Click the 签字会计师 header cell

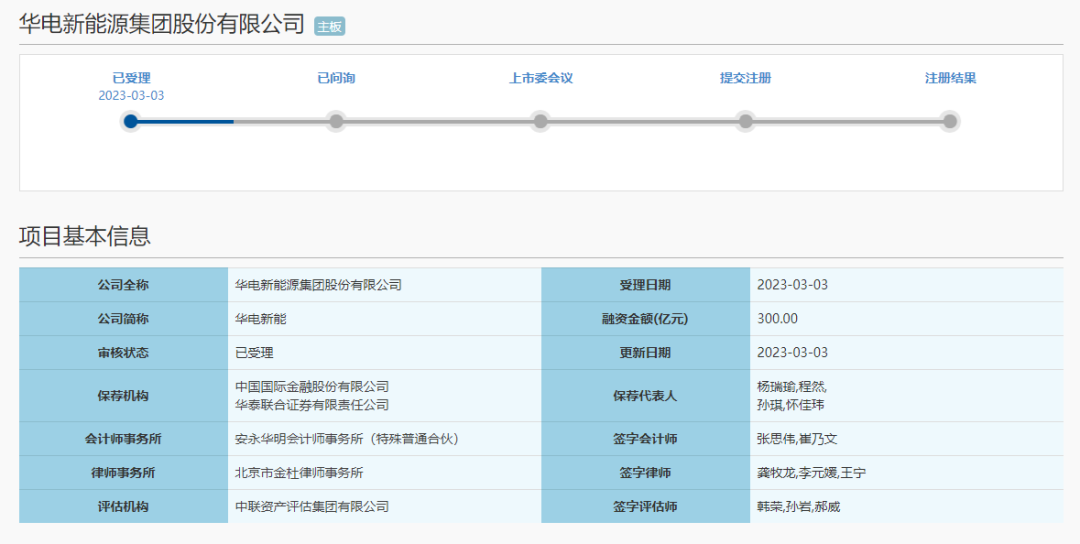point(645,439)
